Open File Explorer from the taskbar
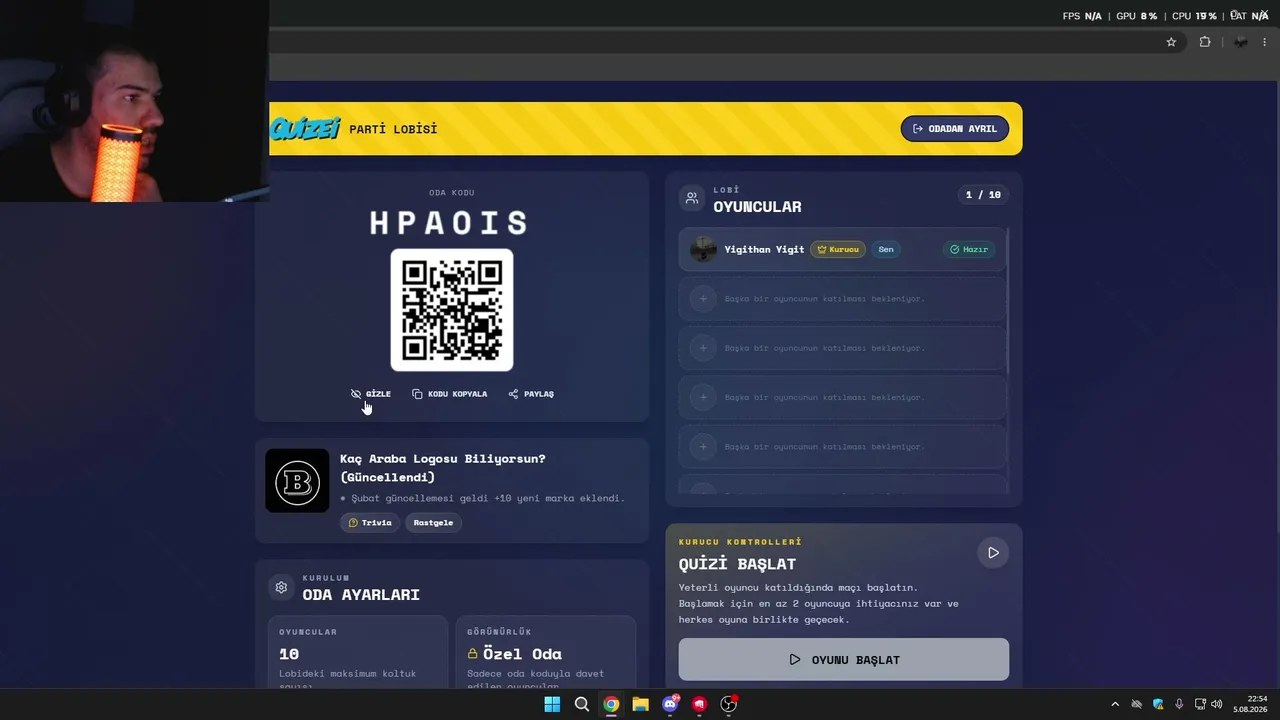1280x720 pixels. pos(640,704)
